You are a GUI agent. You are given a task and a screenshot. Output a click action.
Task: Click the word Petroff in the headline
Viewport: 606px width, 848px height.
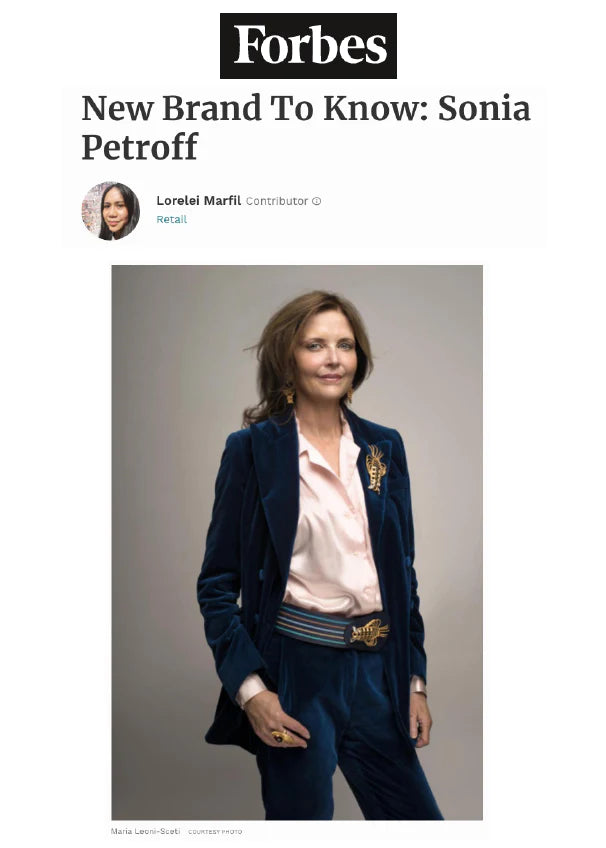(x=139, y=147)
